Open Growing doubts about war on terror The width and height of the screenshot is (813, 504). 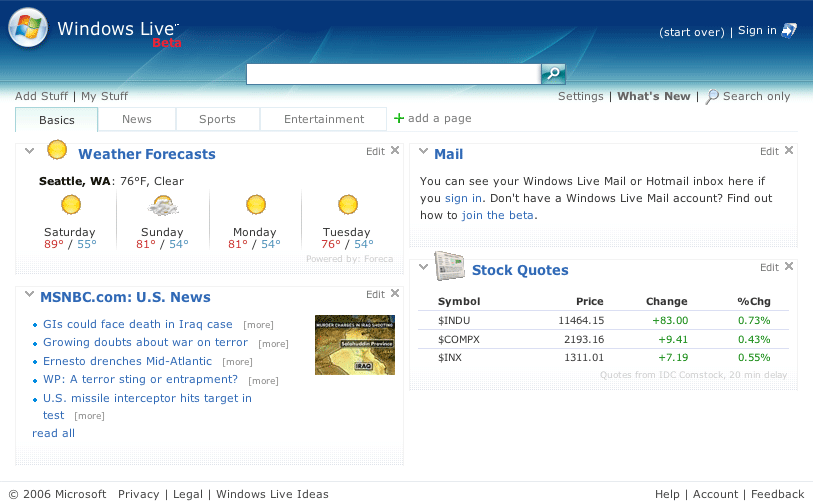[146, 342]
